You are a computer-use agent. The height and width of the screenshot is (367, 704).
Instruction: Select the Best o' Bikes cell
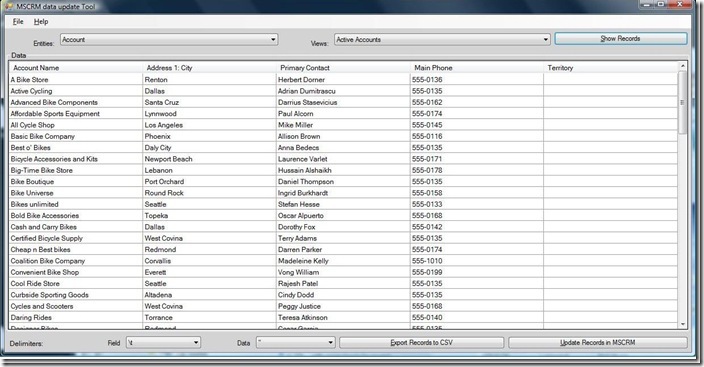(x=75, y=147)
